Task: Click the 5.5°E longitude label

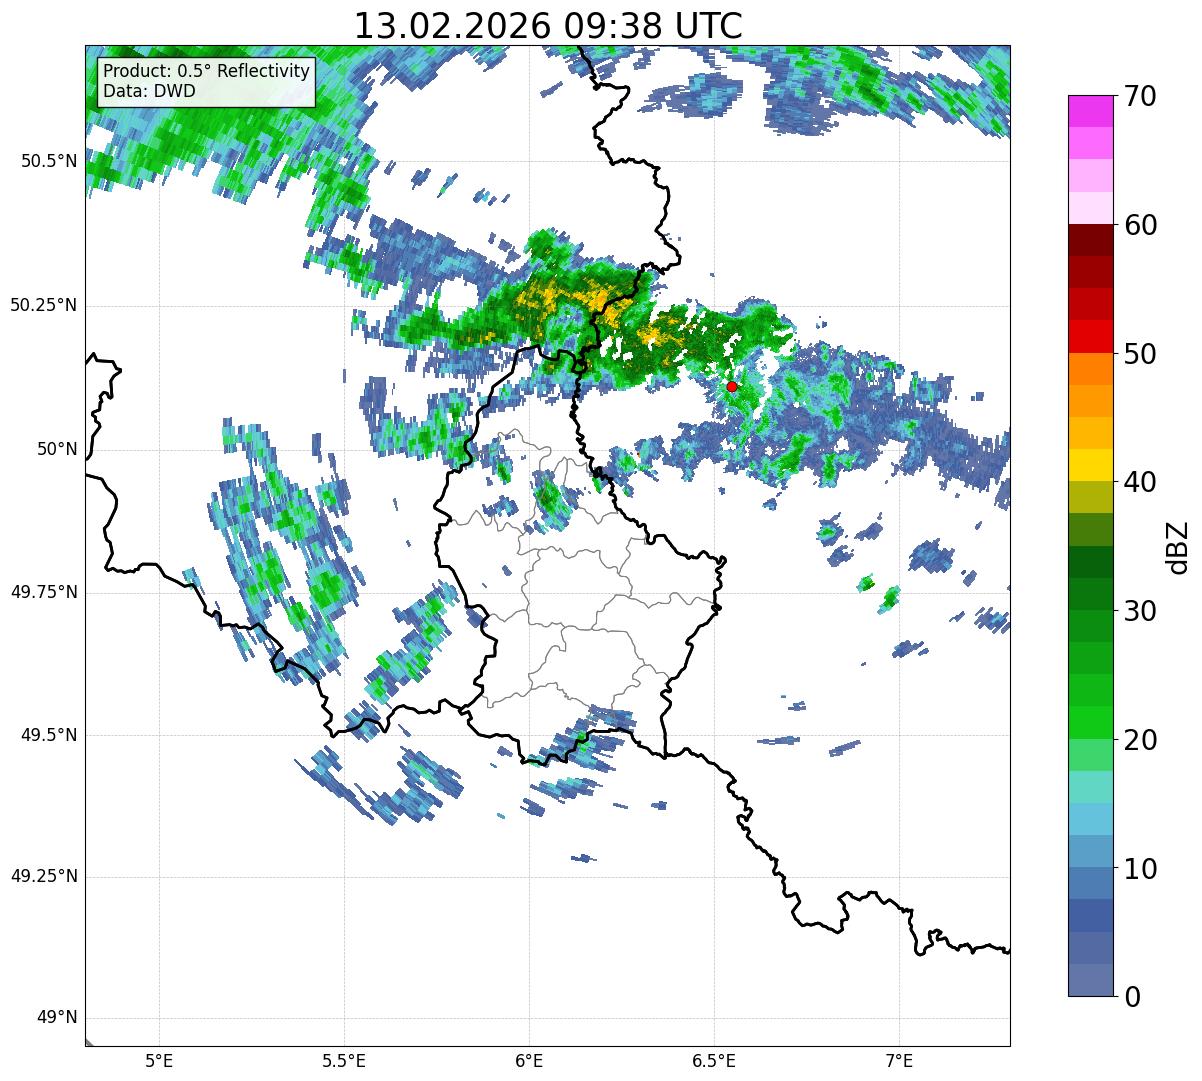Action: (x=344, y=1060)
